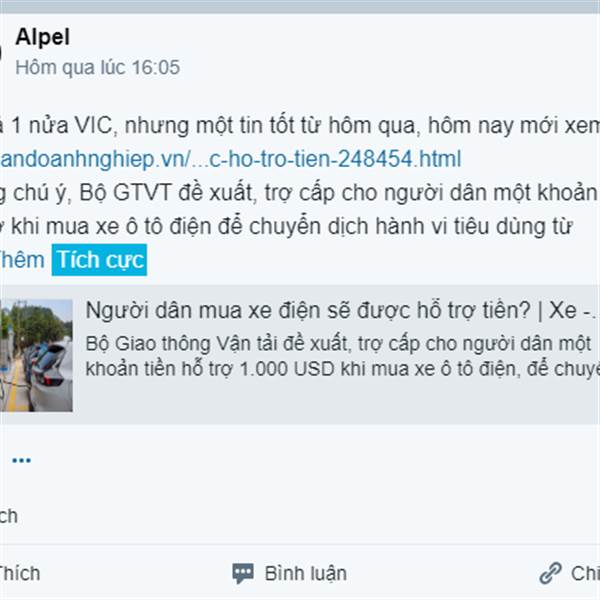Open Alpel's profile from the username
Screen dimensions: 600x600
coord(42,37)
